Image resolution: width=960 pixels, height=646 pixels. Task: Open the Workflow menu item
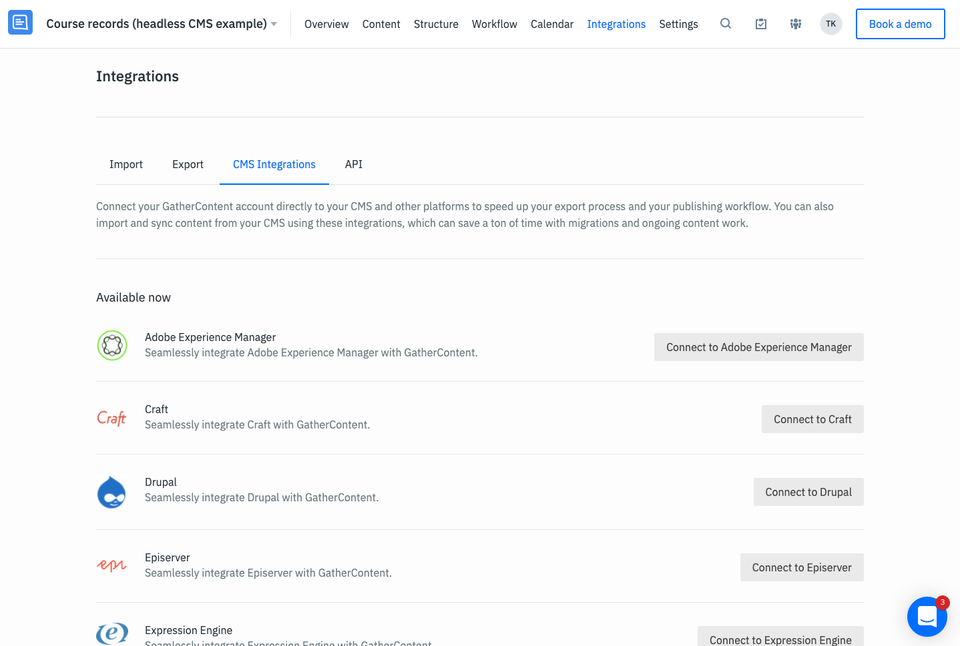(x=494, y=24)
